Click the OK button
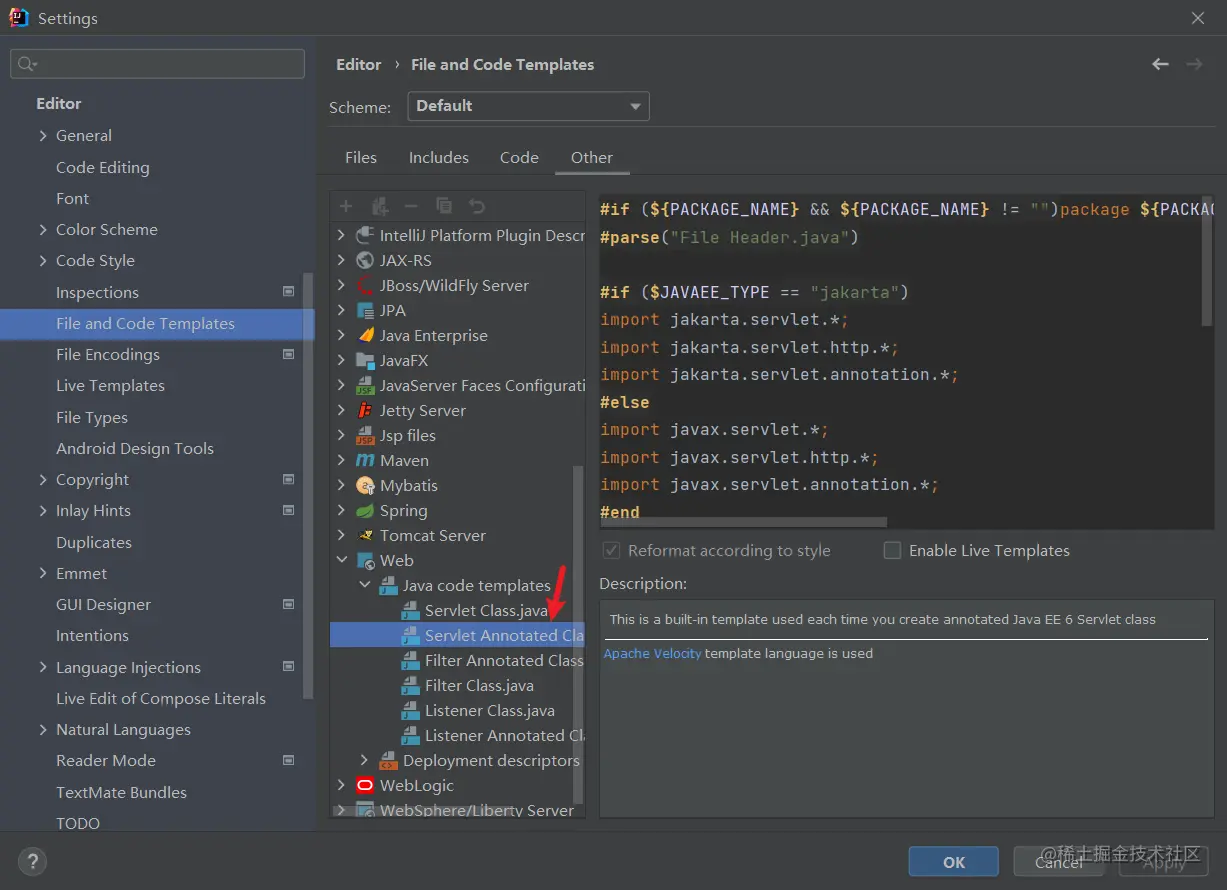The height and width of the screenshot is (890, 1227). [x=954, y=862]
